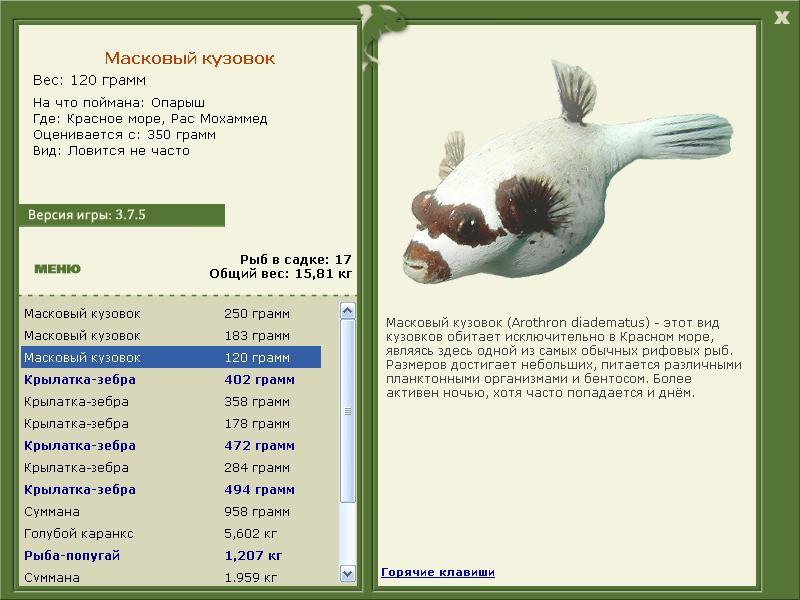This screenshot has height=600, width=800.
Task: Click the scroll up arrow of fish list
Action: tap(347, 311)
